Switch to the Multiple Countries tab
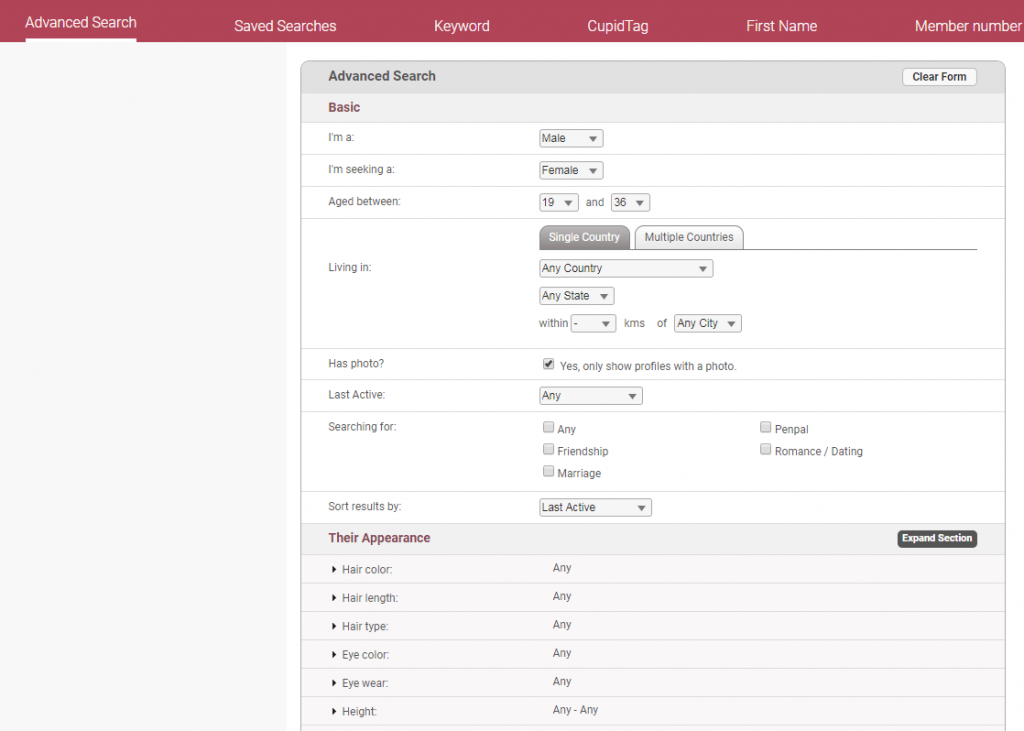Screen dimensions: 1024x731 [x=688, y=238]
